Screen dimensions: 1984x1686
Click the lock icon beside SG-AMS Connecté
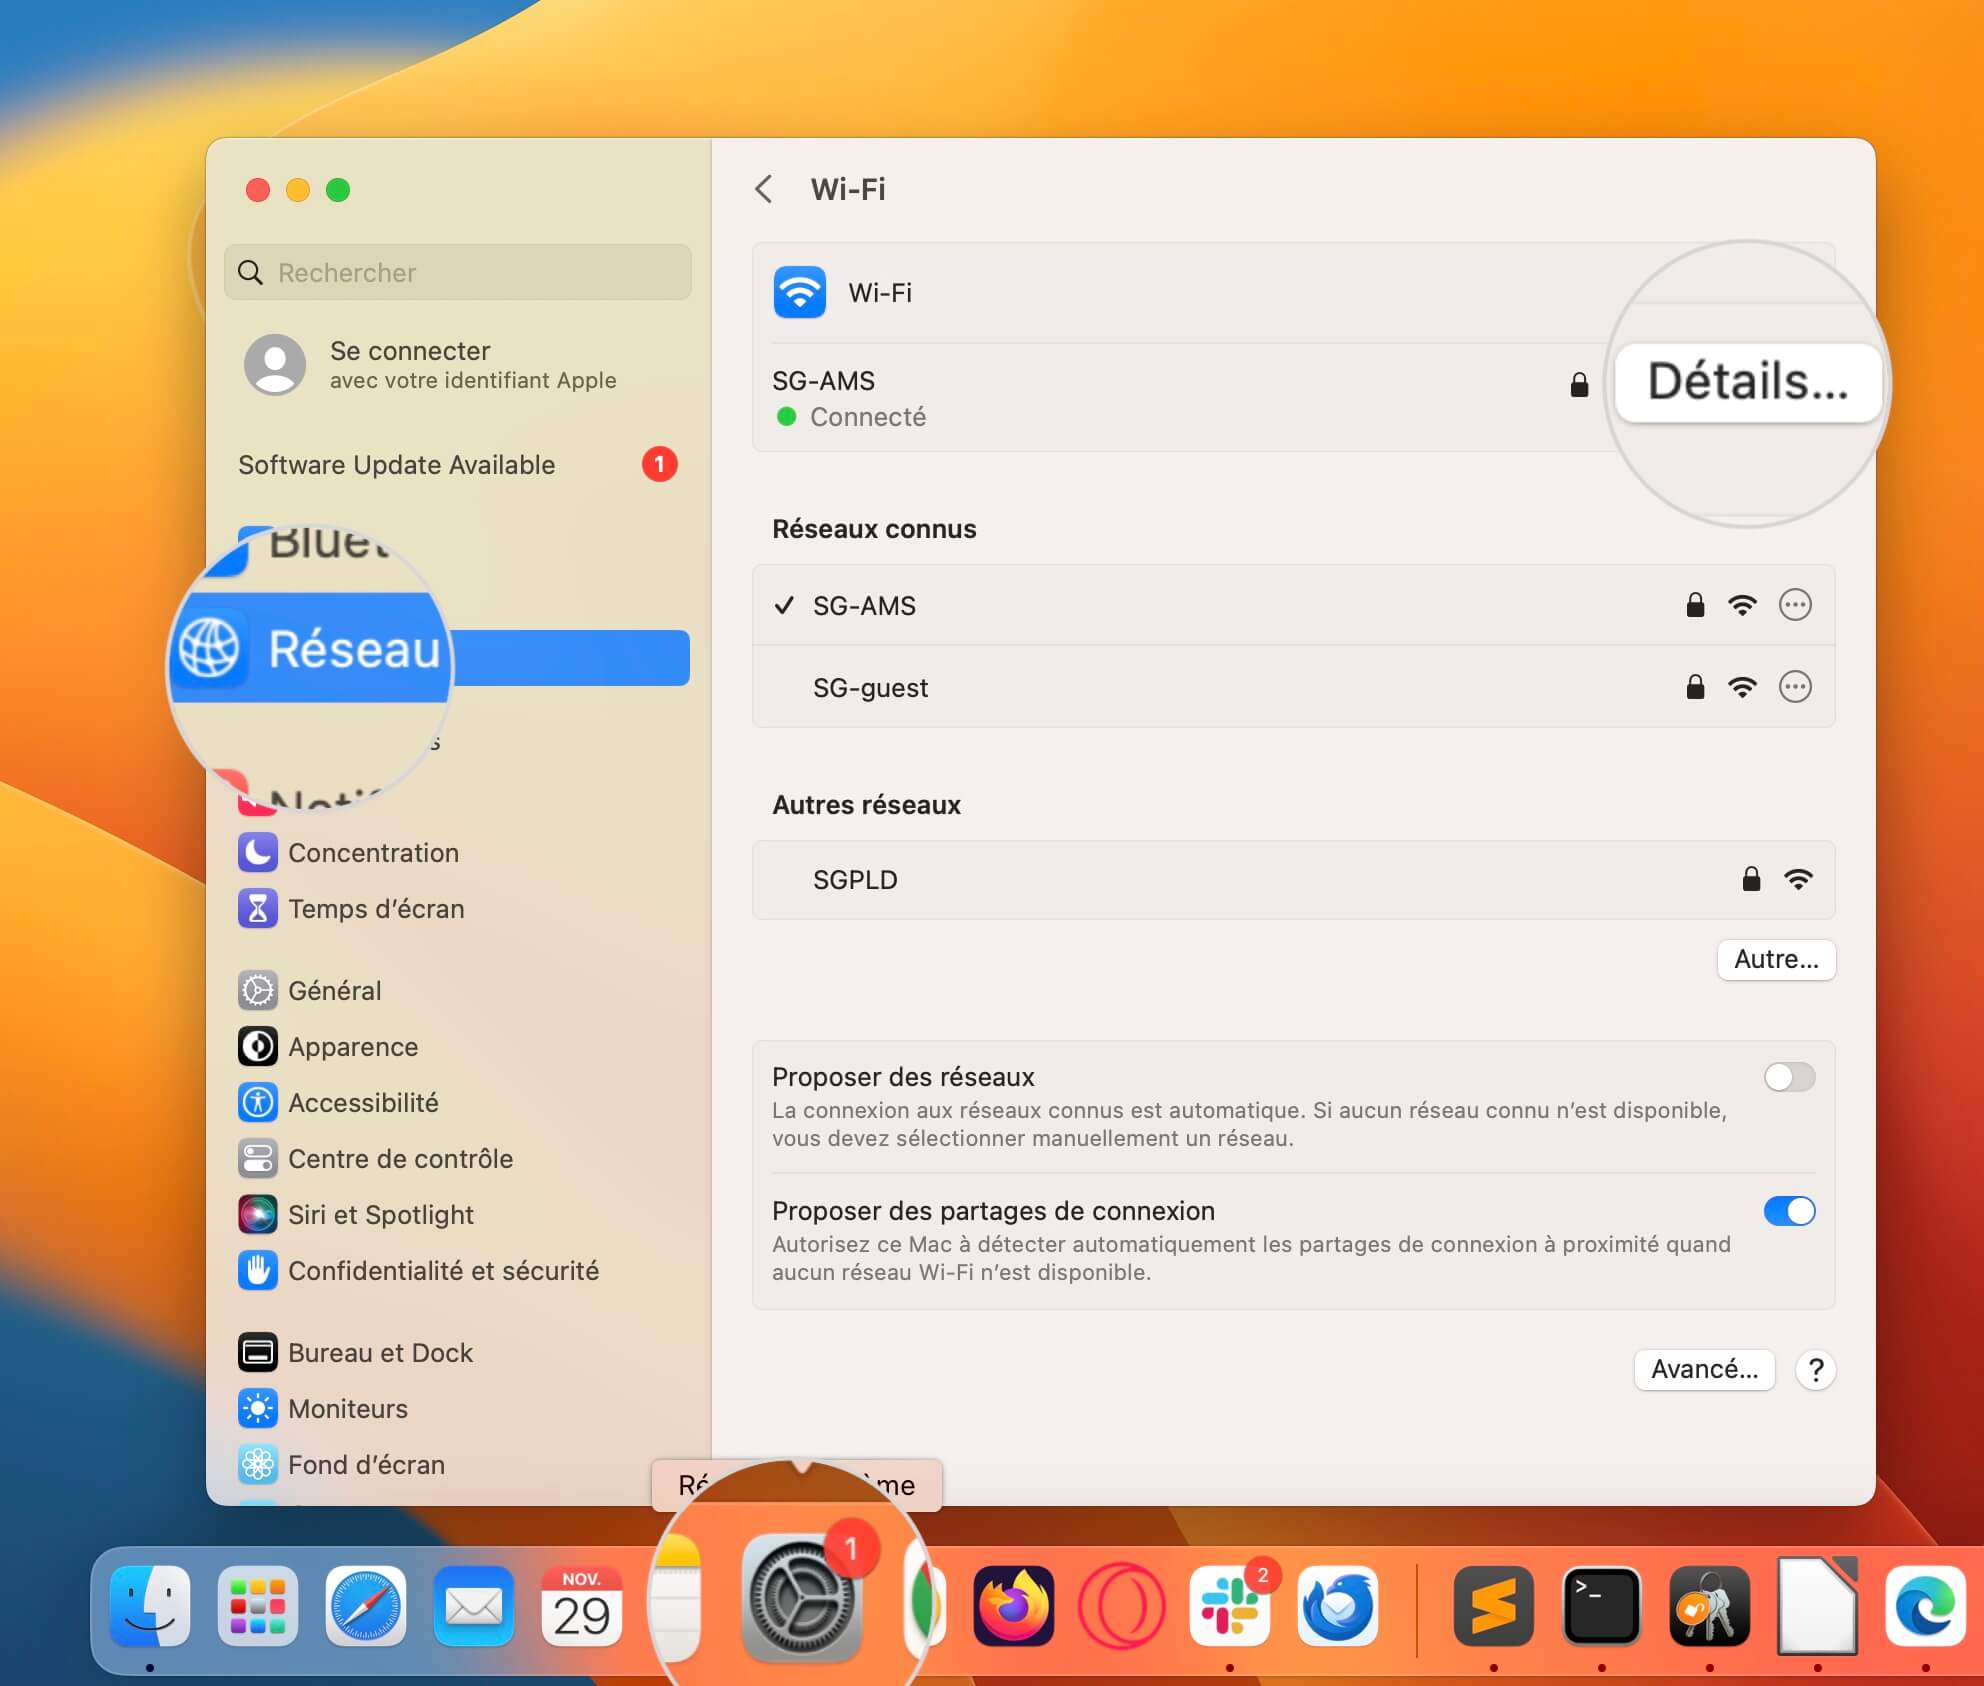[x=1579, y=384]
